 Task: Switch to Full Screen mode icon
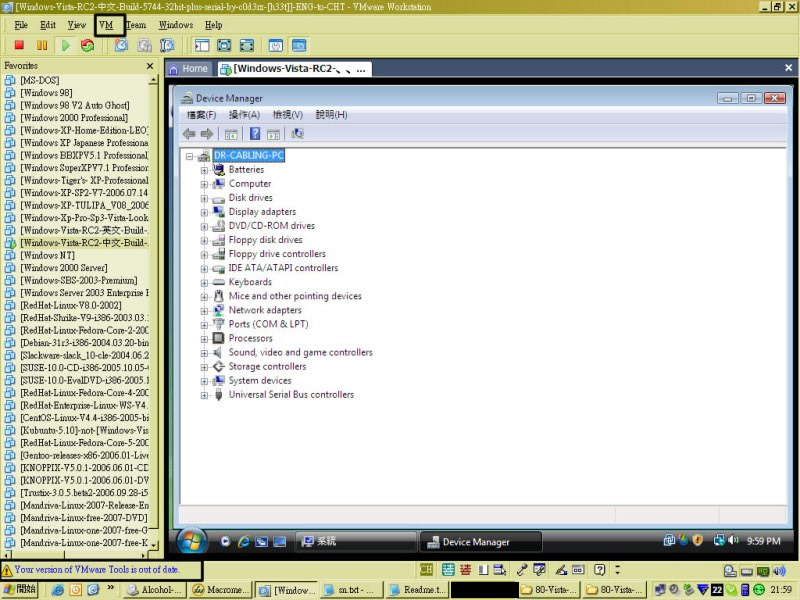224,45
